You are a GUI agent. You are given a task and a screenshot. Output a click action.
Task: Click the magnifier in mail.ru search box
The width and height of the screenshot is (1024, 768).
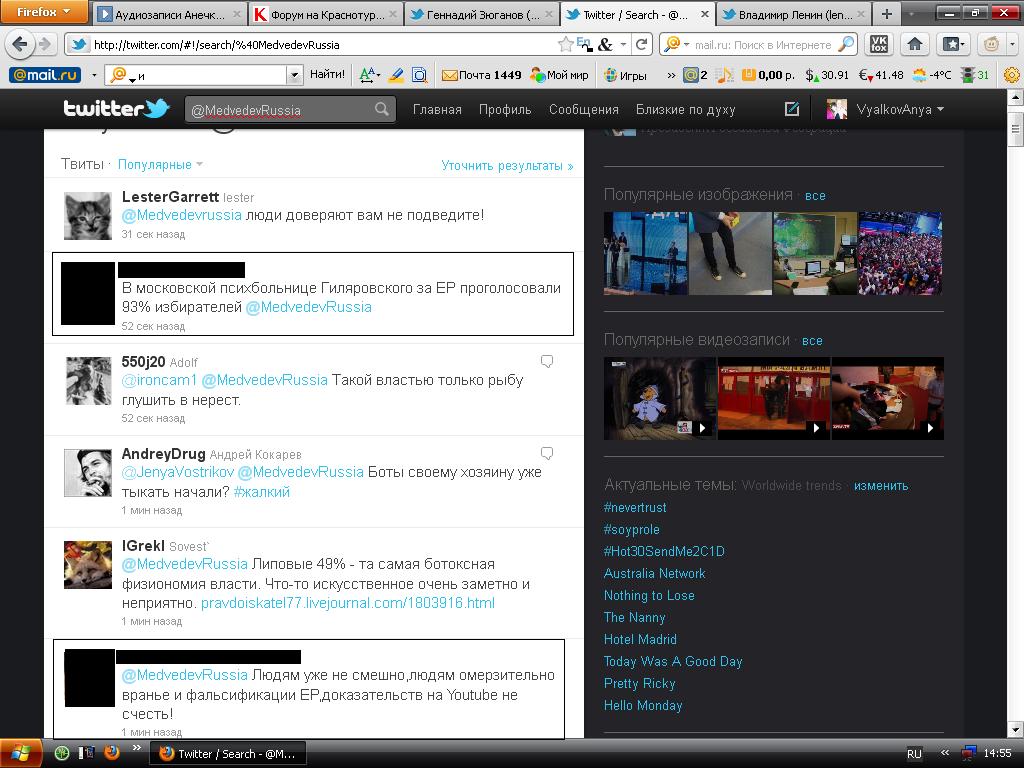846,44
